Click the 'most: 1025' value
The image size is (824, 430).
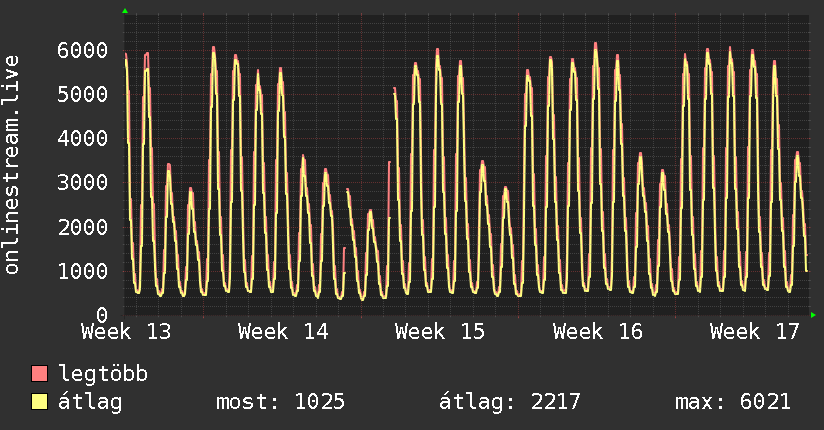[281, 402]
